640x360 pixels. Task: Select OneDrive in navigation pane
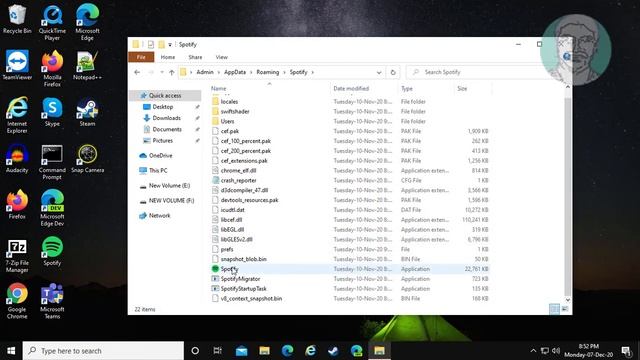pyautogui.click(x=160, y=156)
